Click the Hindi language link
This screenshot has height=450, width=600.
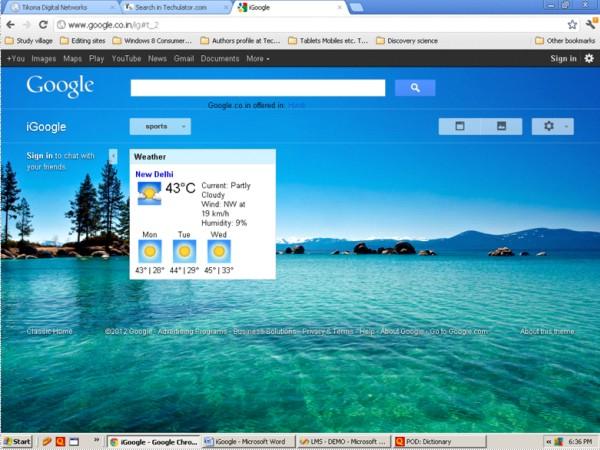(x=297, y=105)
